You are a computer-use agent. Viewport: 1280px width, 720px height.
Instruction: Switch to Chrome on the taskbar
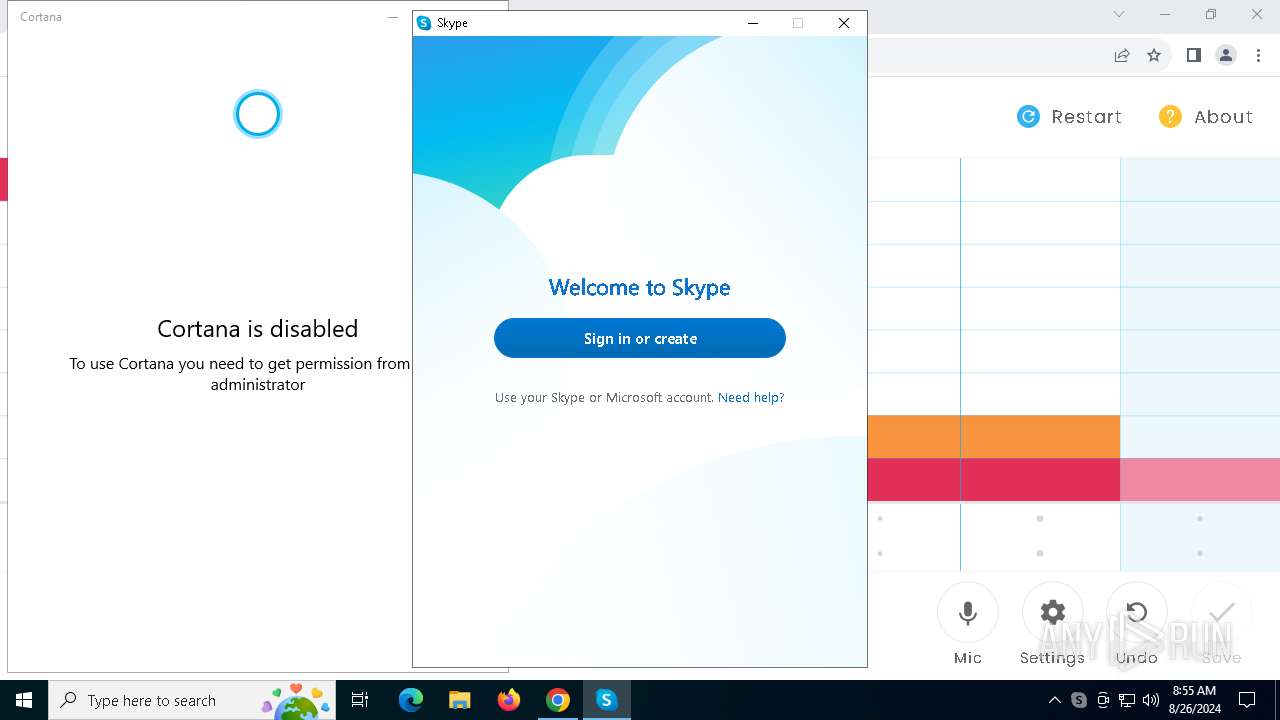[x=558, y=700]
